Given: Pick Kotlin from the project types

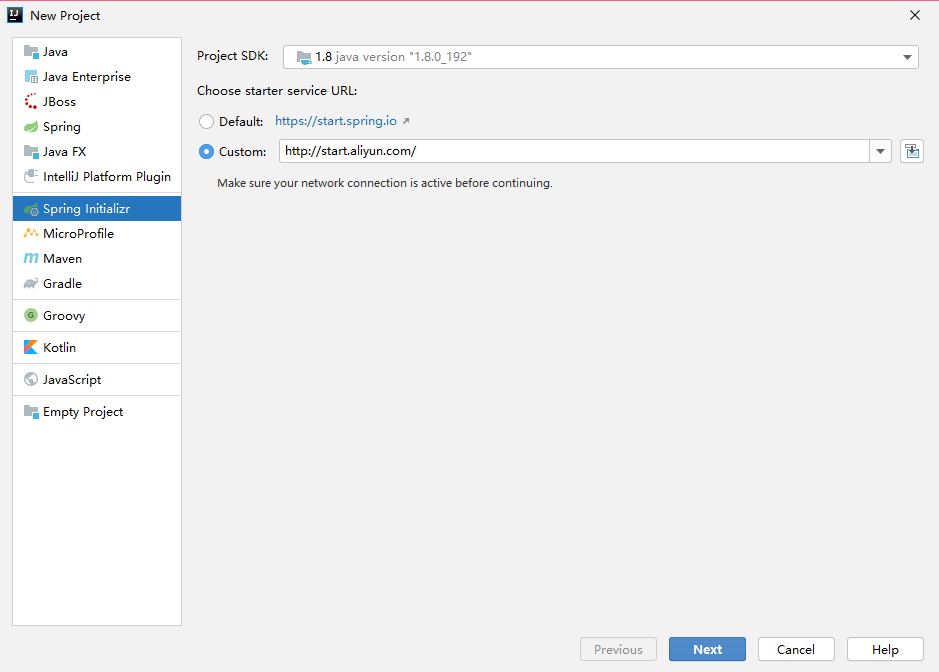Looking at the screenshot, I should pyautogui.click(x=97, y=347).
